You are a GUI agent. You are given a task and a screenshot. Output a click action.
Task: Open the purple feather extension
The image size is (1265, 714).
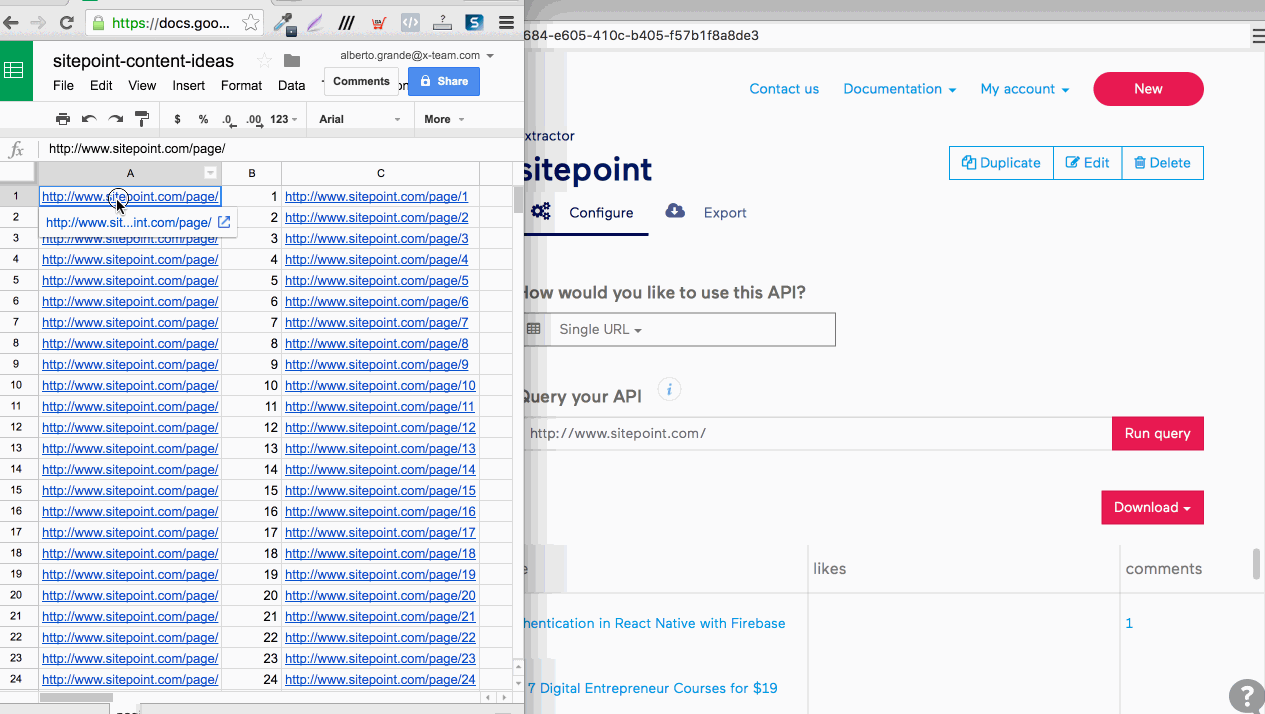click(x=315, y=22)
